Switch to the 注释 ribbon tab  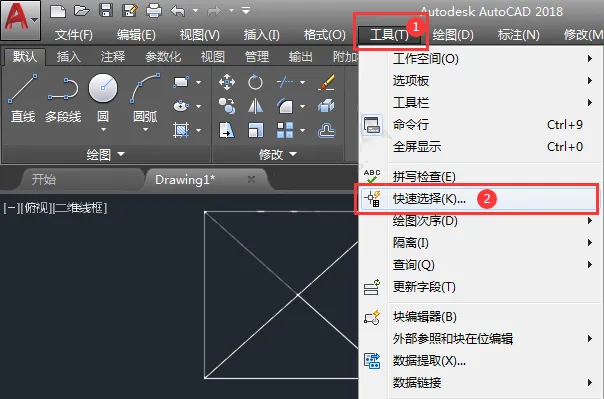click(x=113, y=57)
